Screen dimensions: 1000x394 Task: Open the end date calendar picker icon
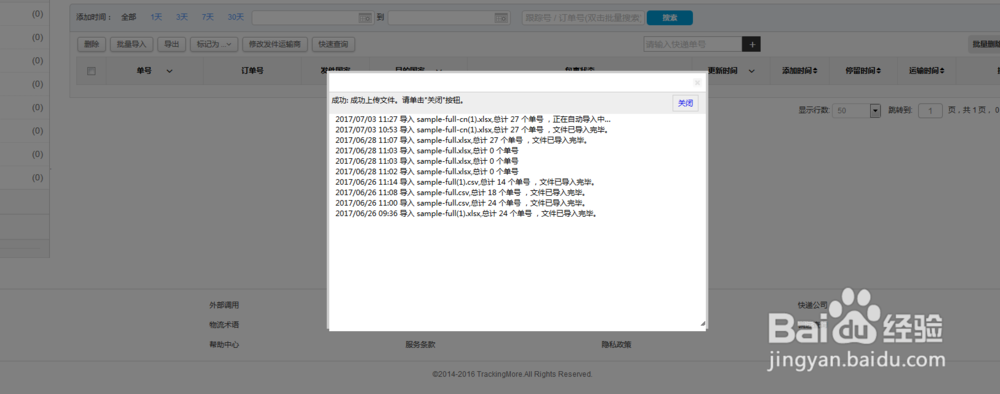[502, 18]
